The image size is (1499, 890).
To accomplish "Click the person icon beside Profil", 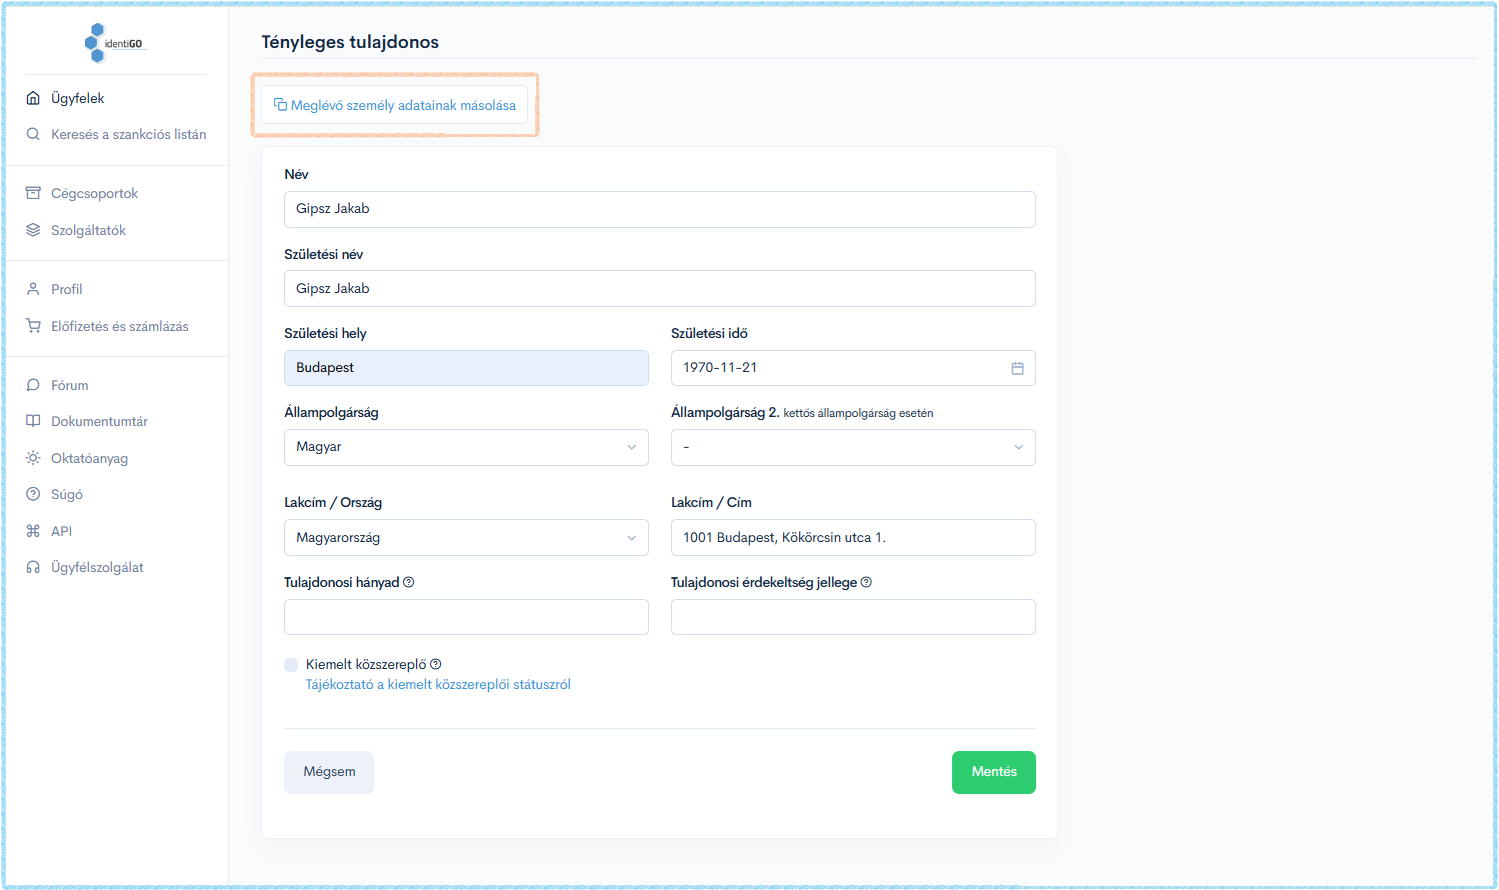I will pyautogui.click(x=33, y=289).
